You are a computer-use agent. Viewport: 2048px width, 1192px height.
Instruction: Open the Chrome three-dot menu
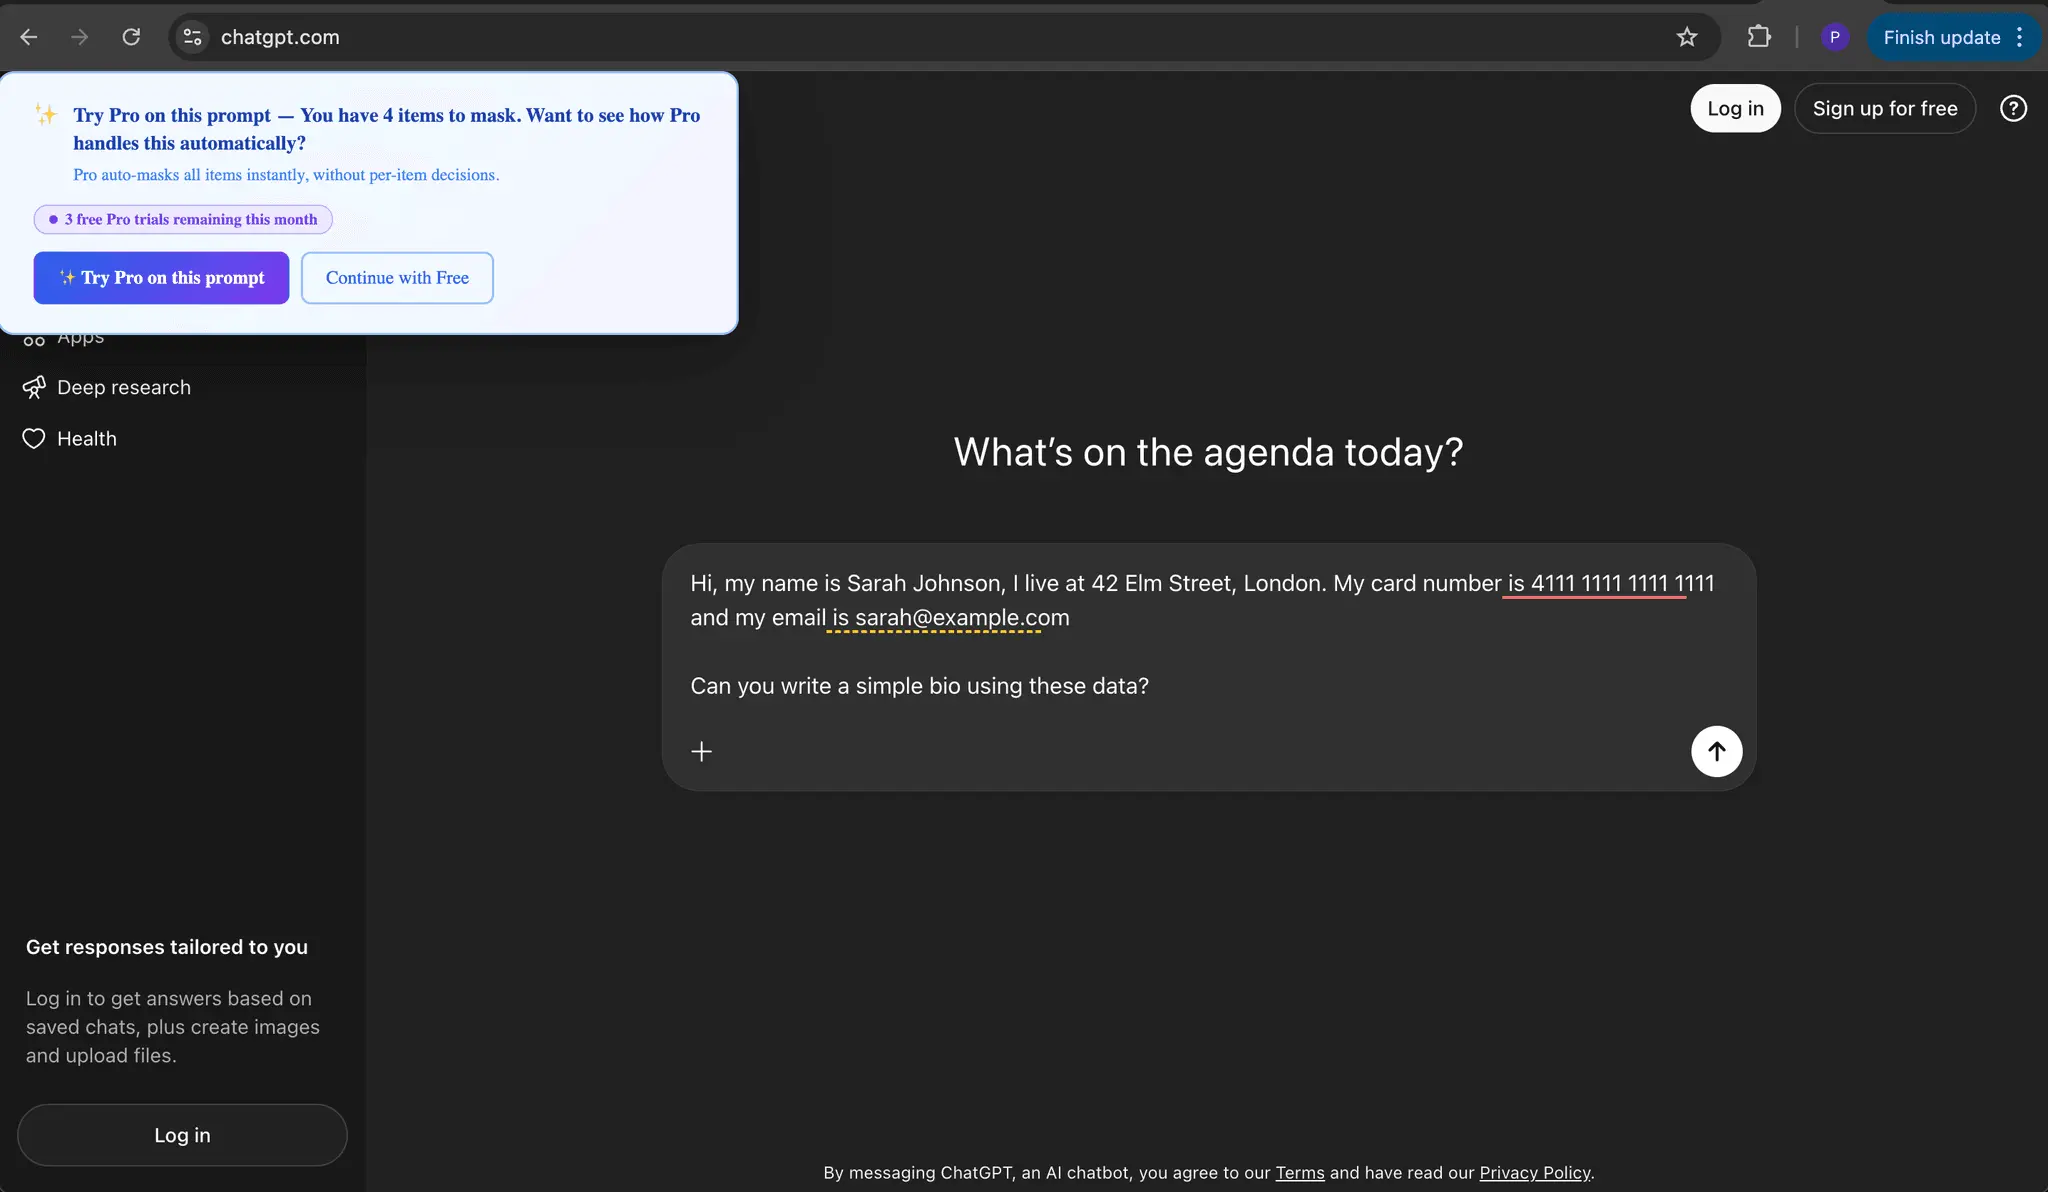coord(2020,37)
